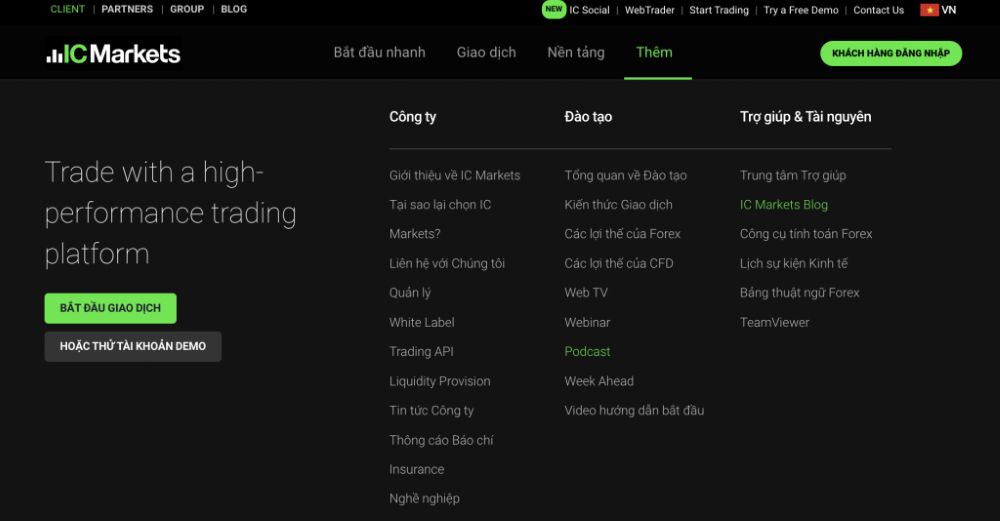Open Trung tâm Trợ giúp help center

point(793,176)
